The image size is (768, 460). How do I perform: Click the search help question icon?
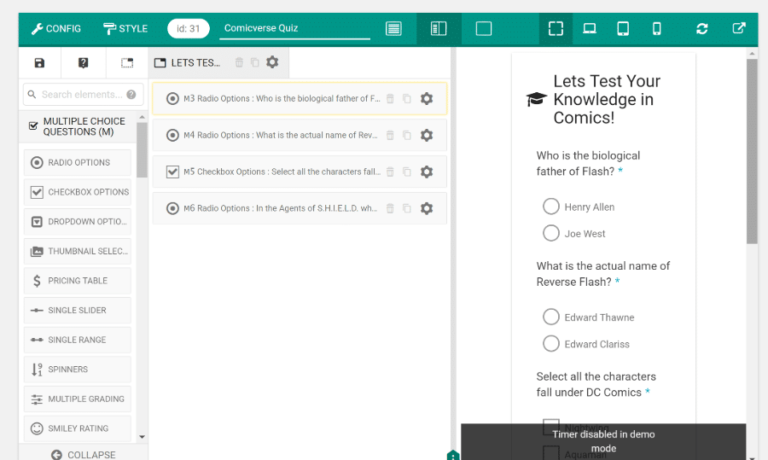click(131, 95)
